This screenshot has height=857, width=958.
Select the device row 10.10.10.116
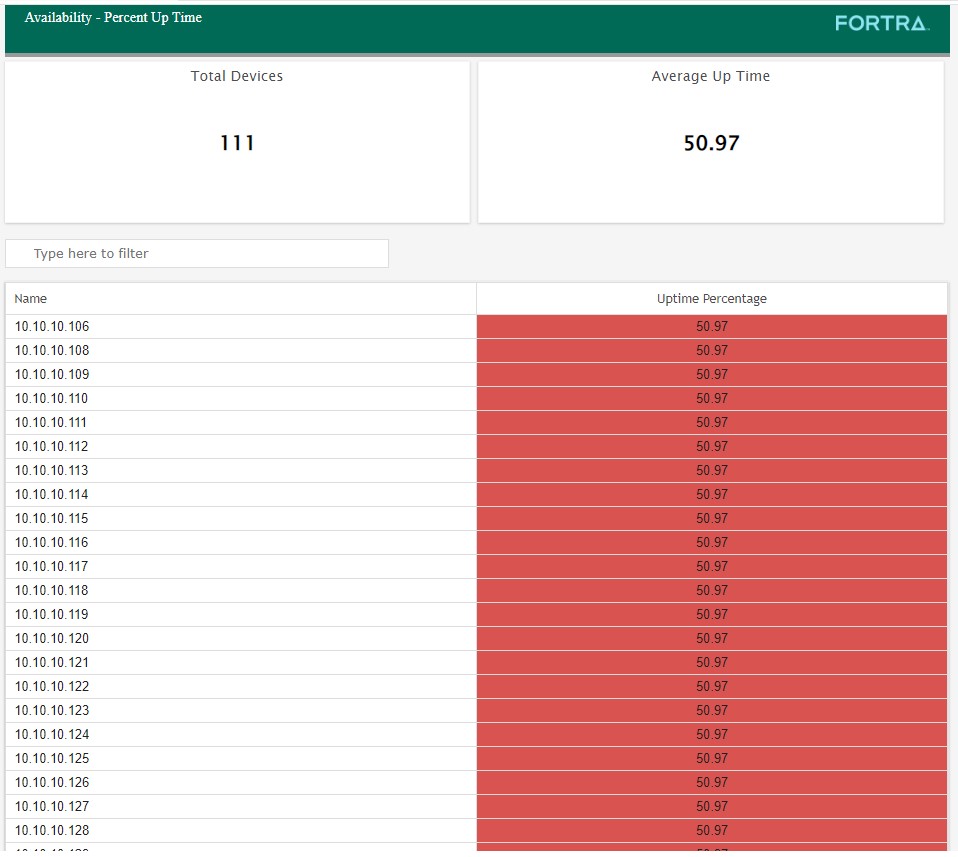(x=477, y=543)
